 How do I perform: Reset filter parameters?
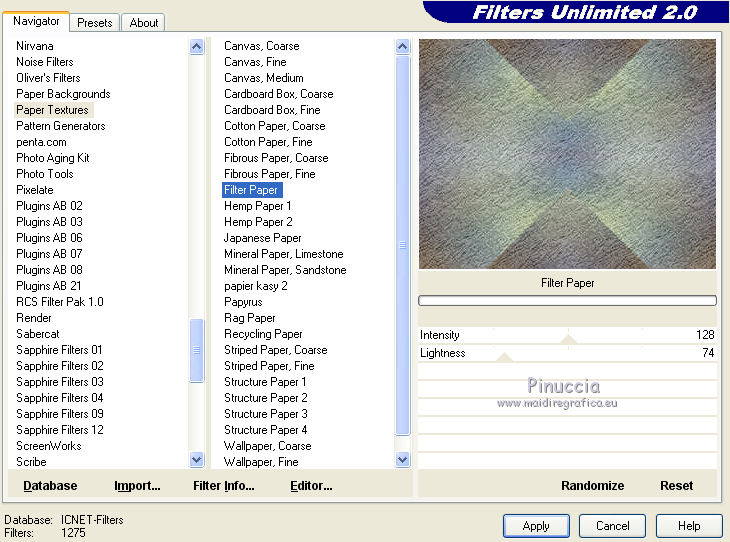tap(676, 486)
